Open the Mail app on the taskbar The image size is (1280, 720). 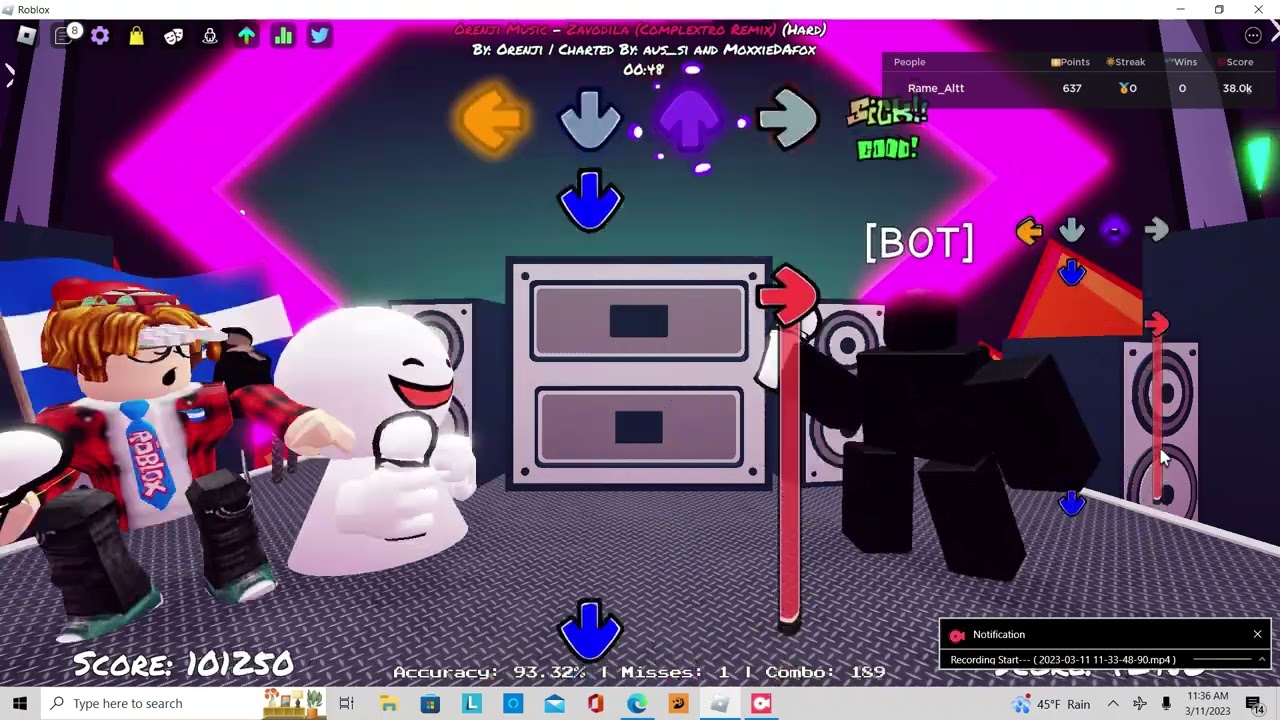(554, 704)
